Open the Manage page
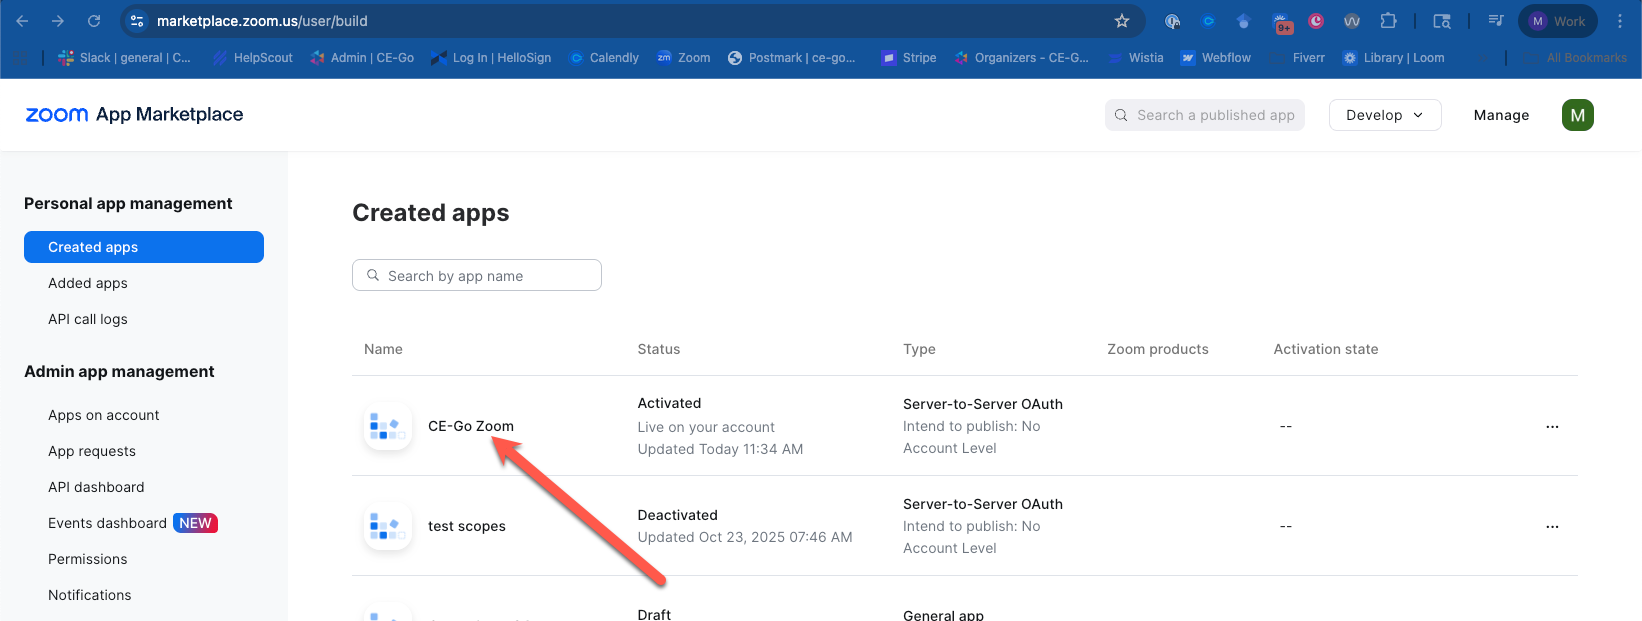 (1501, 115)
